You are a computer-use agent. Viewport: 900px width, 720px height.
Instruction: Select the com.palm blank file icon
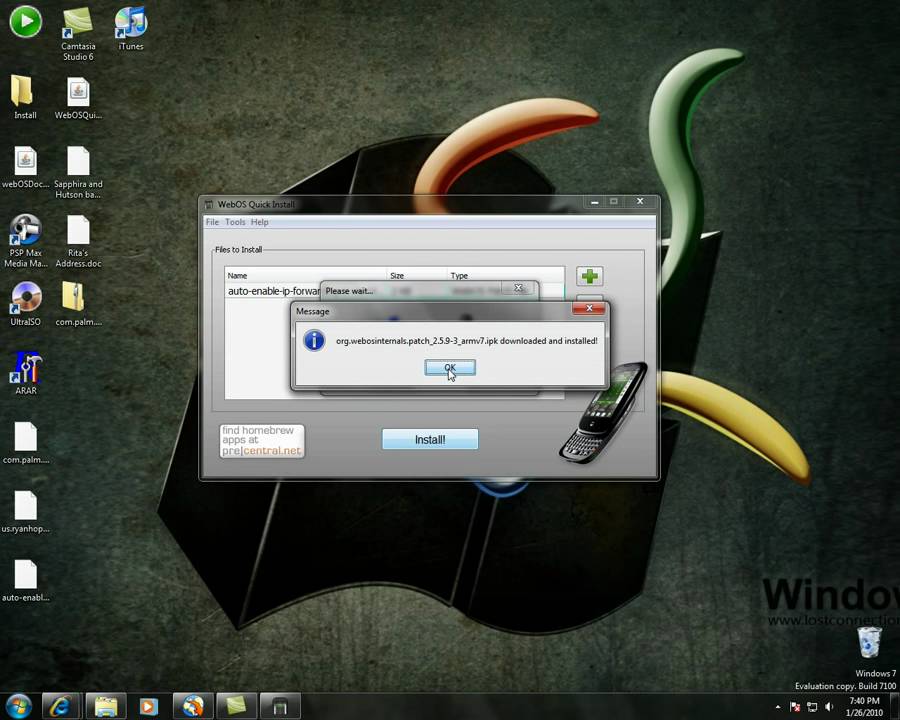[25, 442]
